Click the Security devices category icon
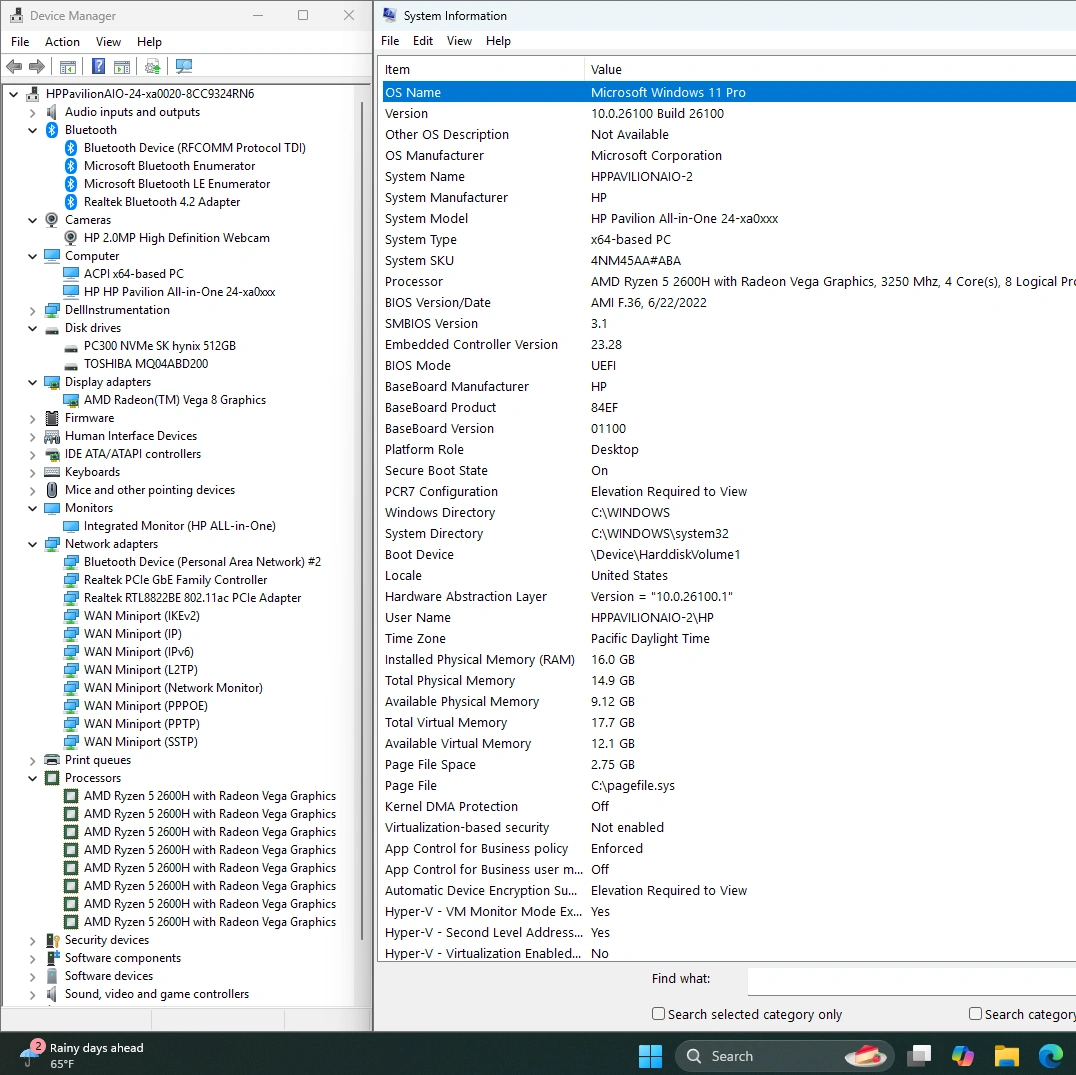Viewport: 1076px width, 1075px height. (x=52, y=940)
